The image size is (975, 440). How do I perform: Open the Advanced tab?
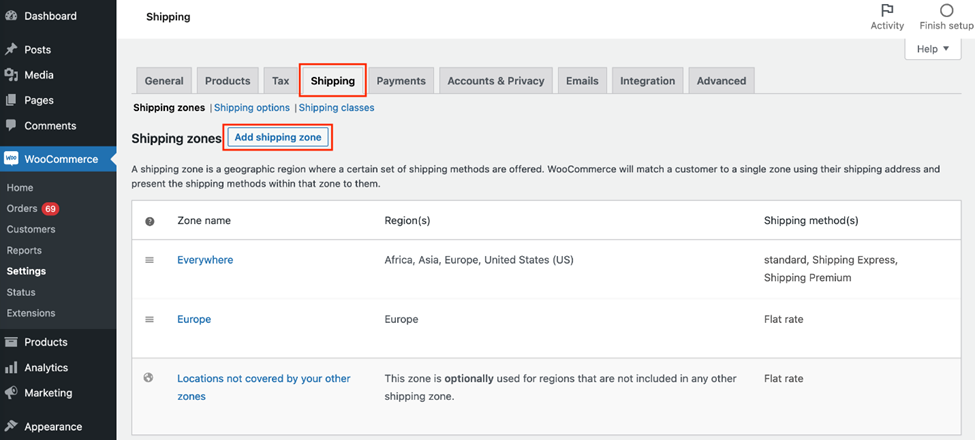coord(721,81)
